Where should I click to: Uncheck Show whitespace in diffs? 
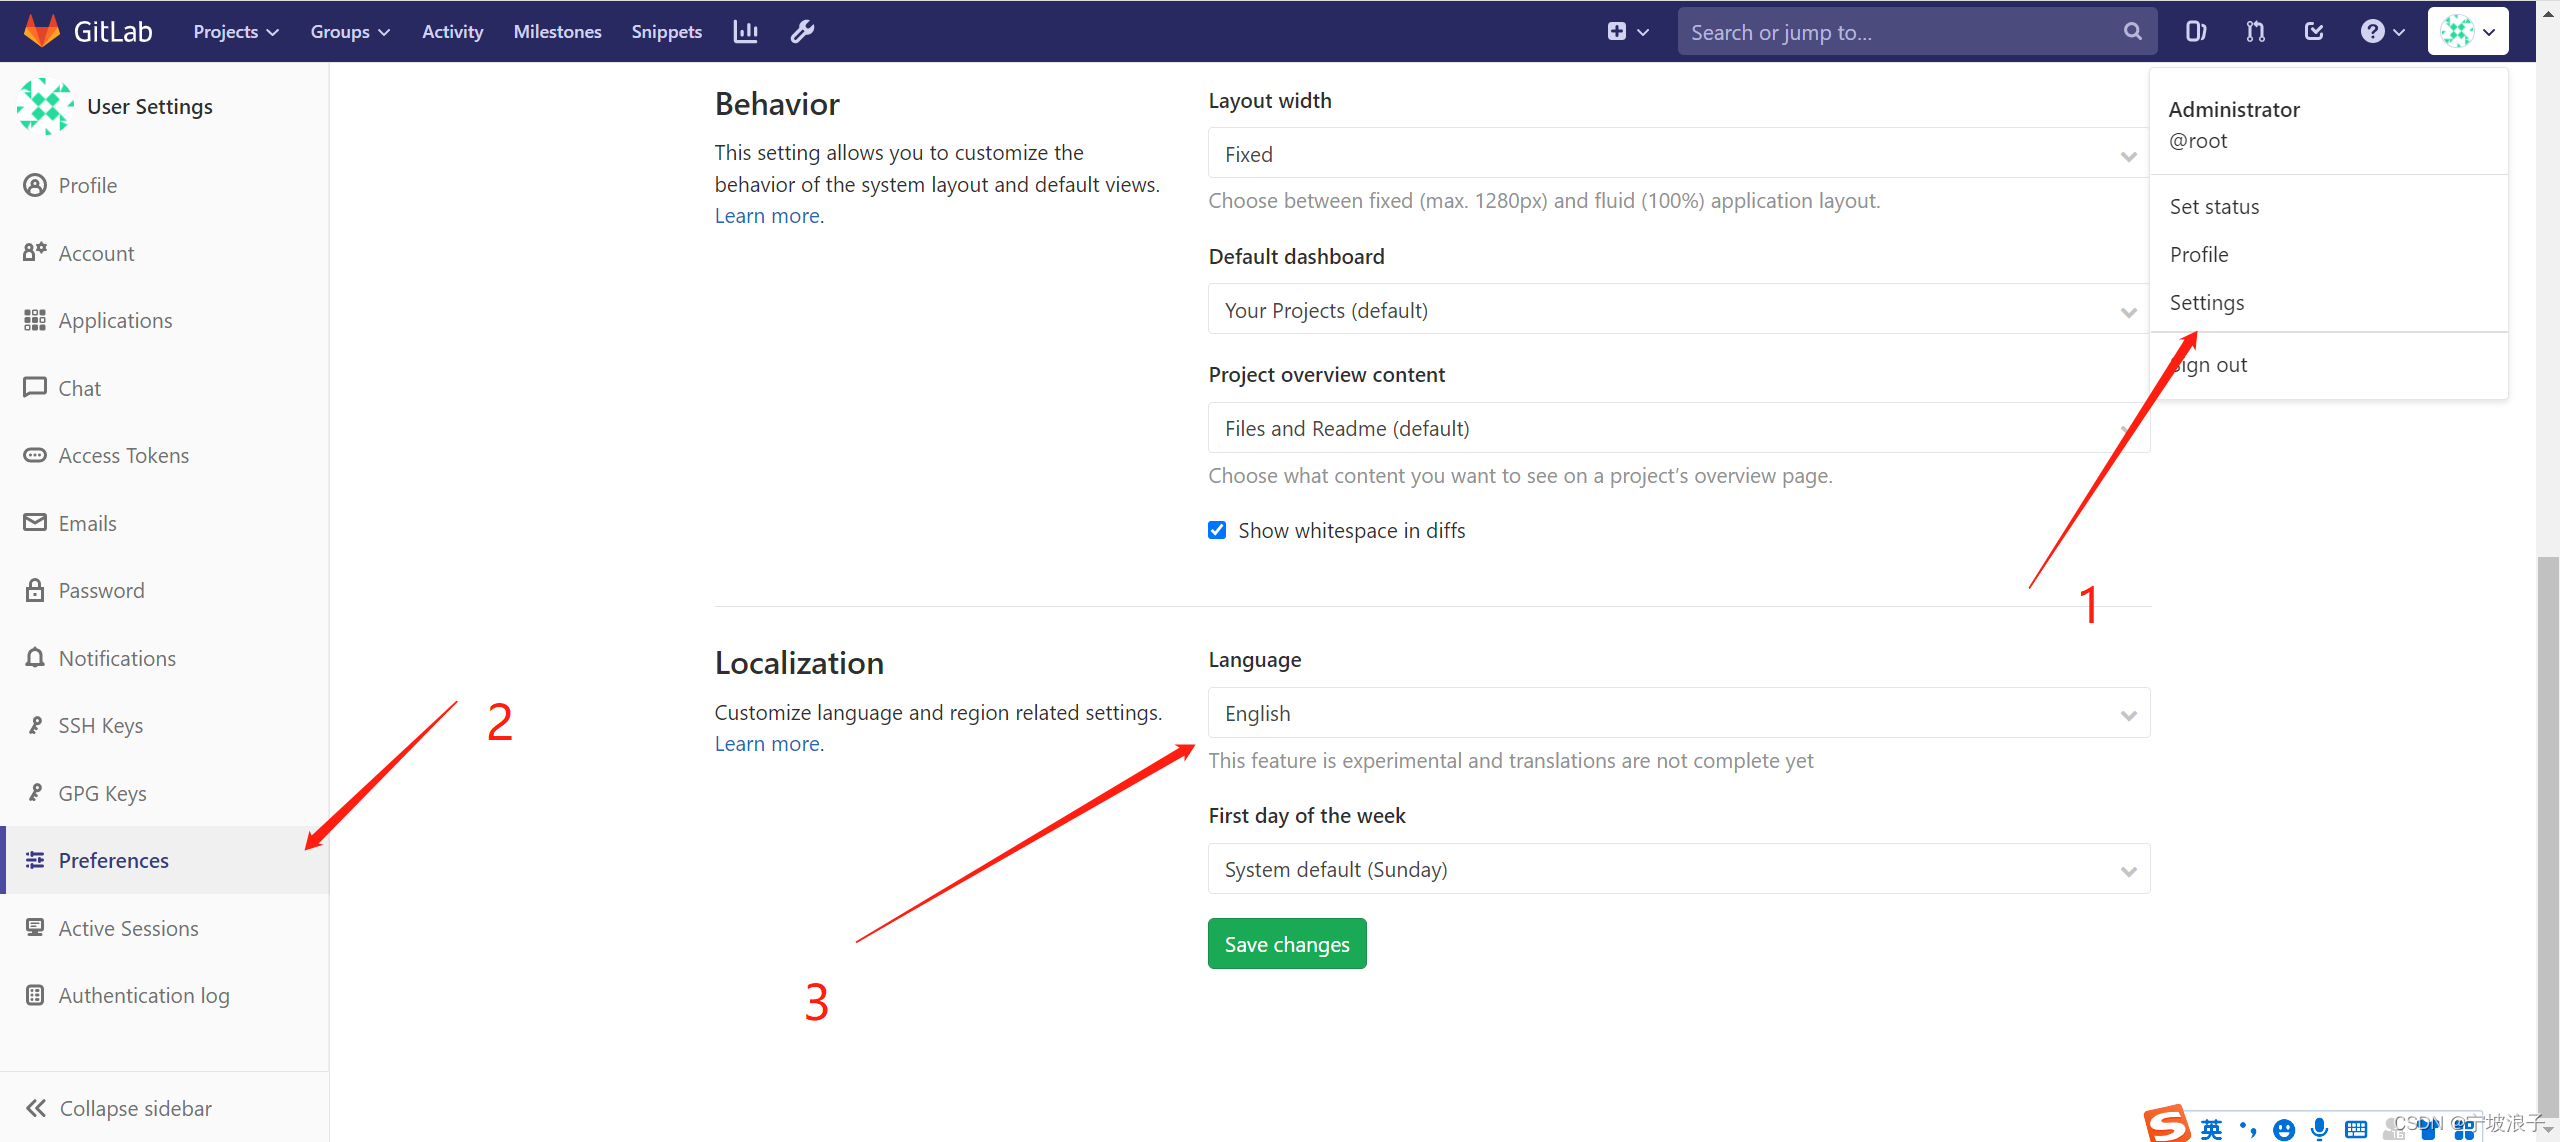[1216, 530]
